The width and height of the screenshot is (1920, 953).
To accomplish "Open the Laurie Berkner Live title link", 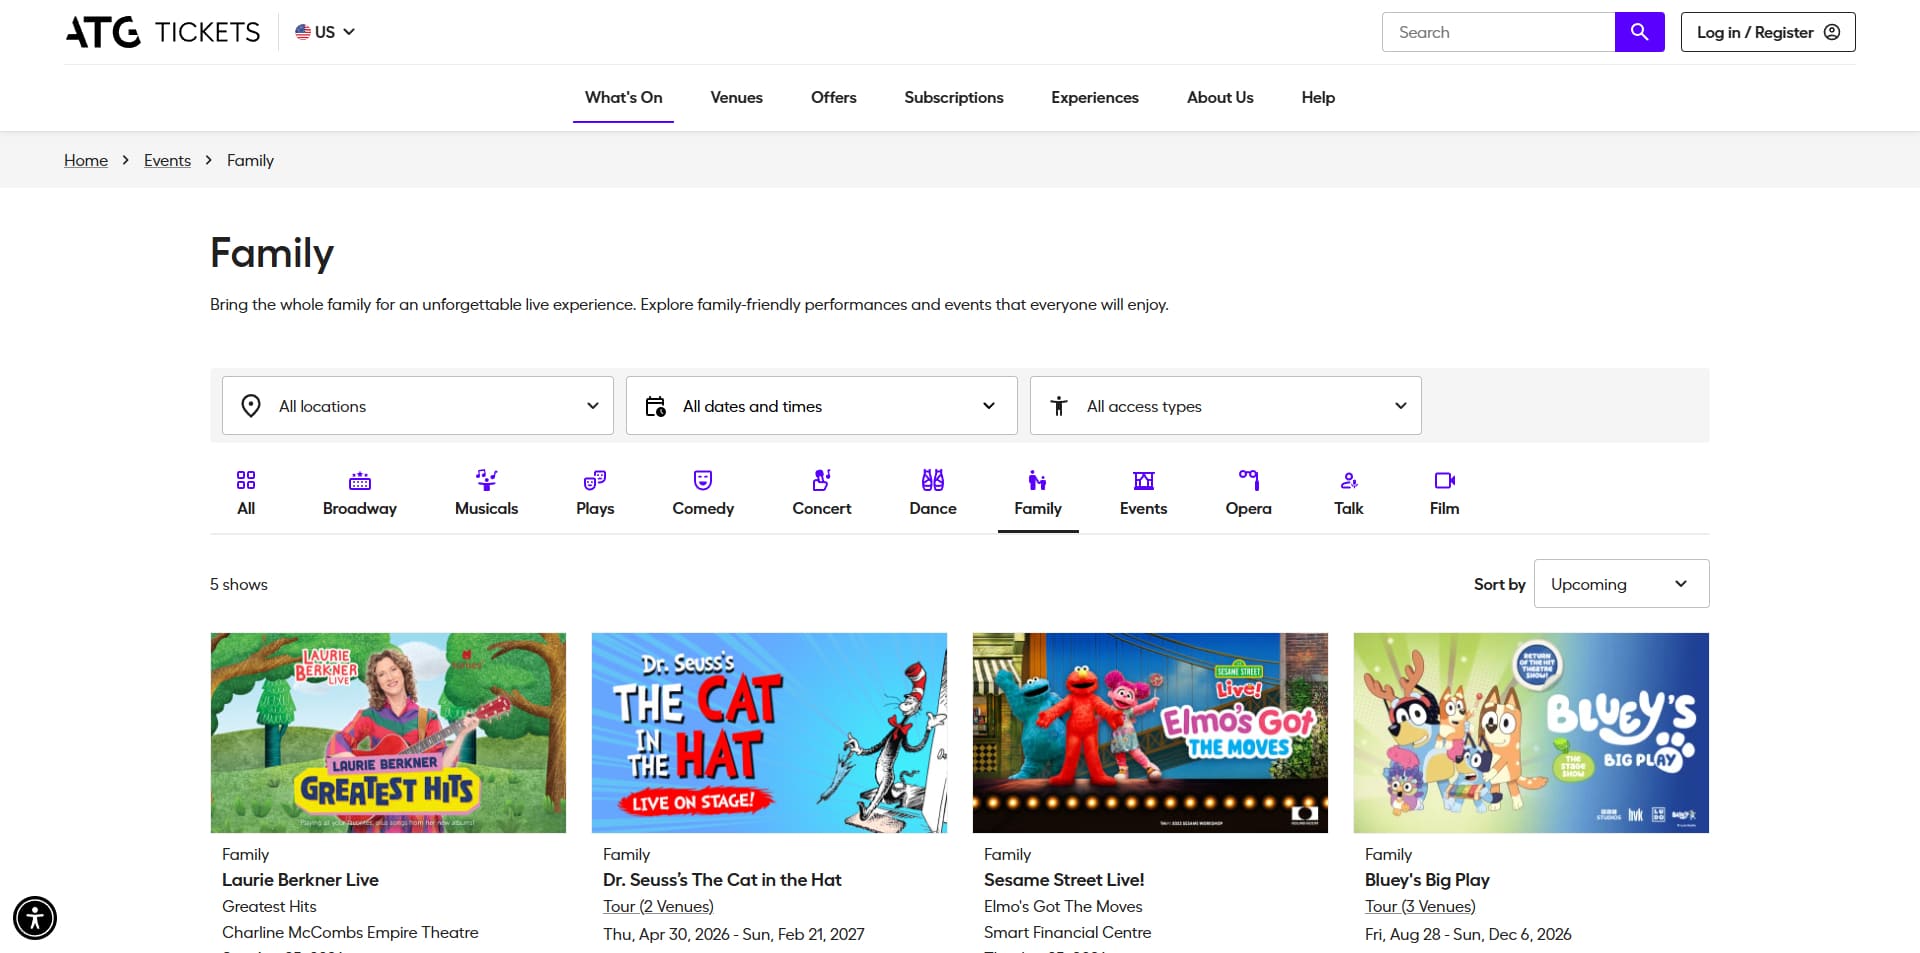I will click(300, 880).
